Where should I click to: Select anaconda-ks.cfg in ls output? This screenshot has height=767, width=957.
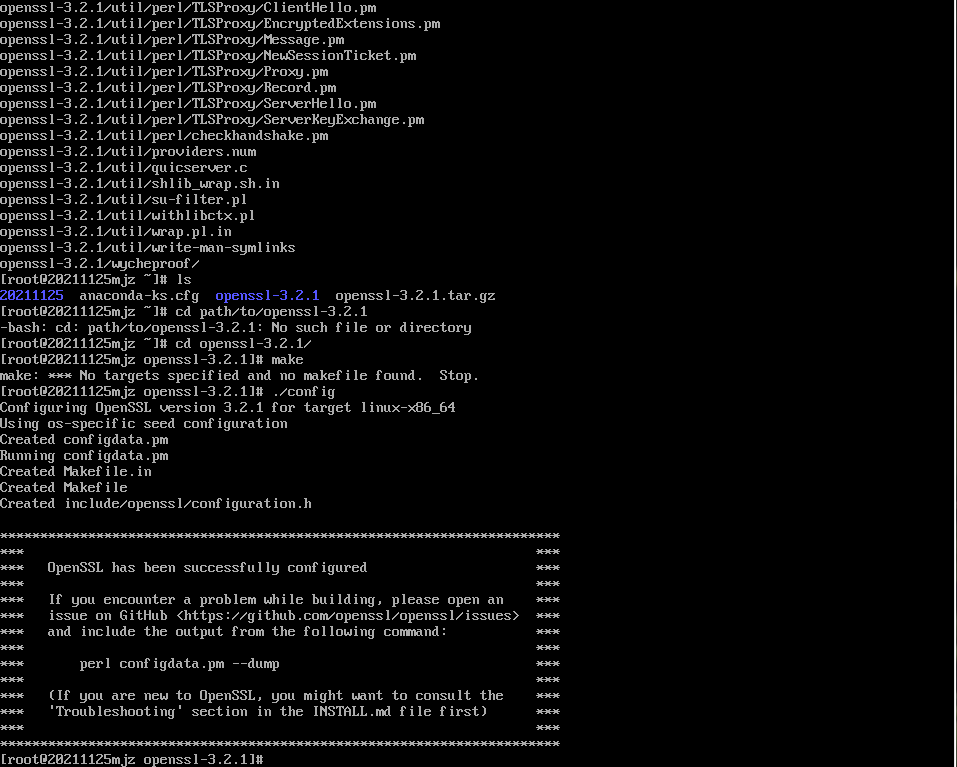click(x=139, y=295)
